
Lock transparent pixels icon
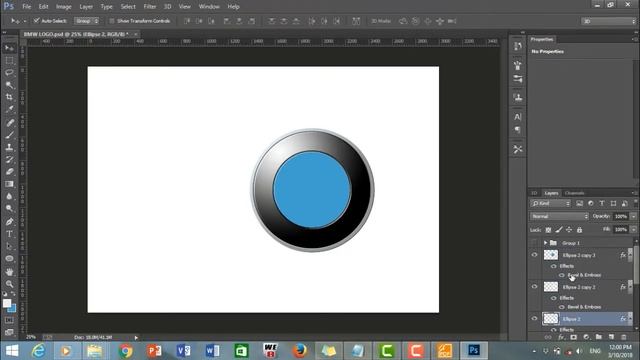(548, 230)
